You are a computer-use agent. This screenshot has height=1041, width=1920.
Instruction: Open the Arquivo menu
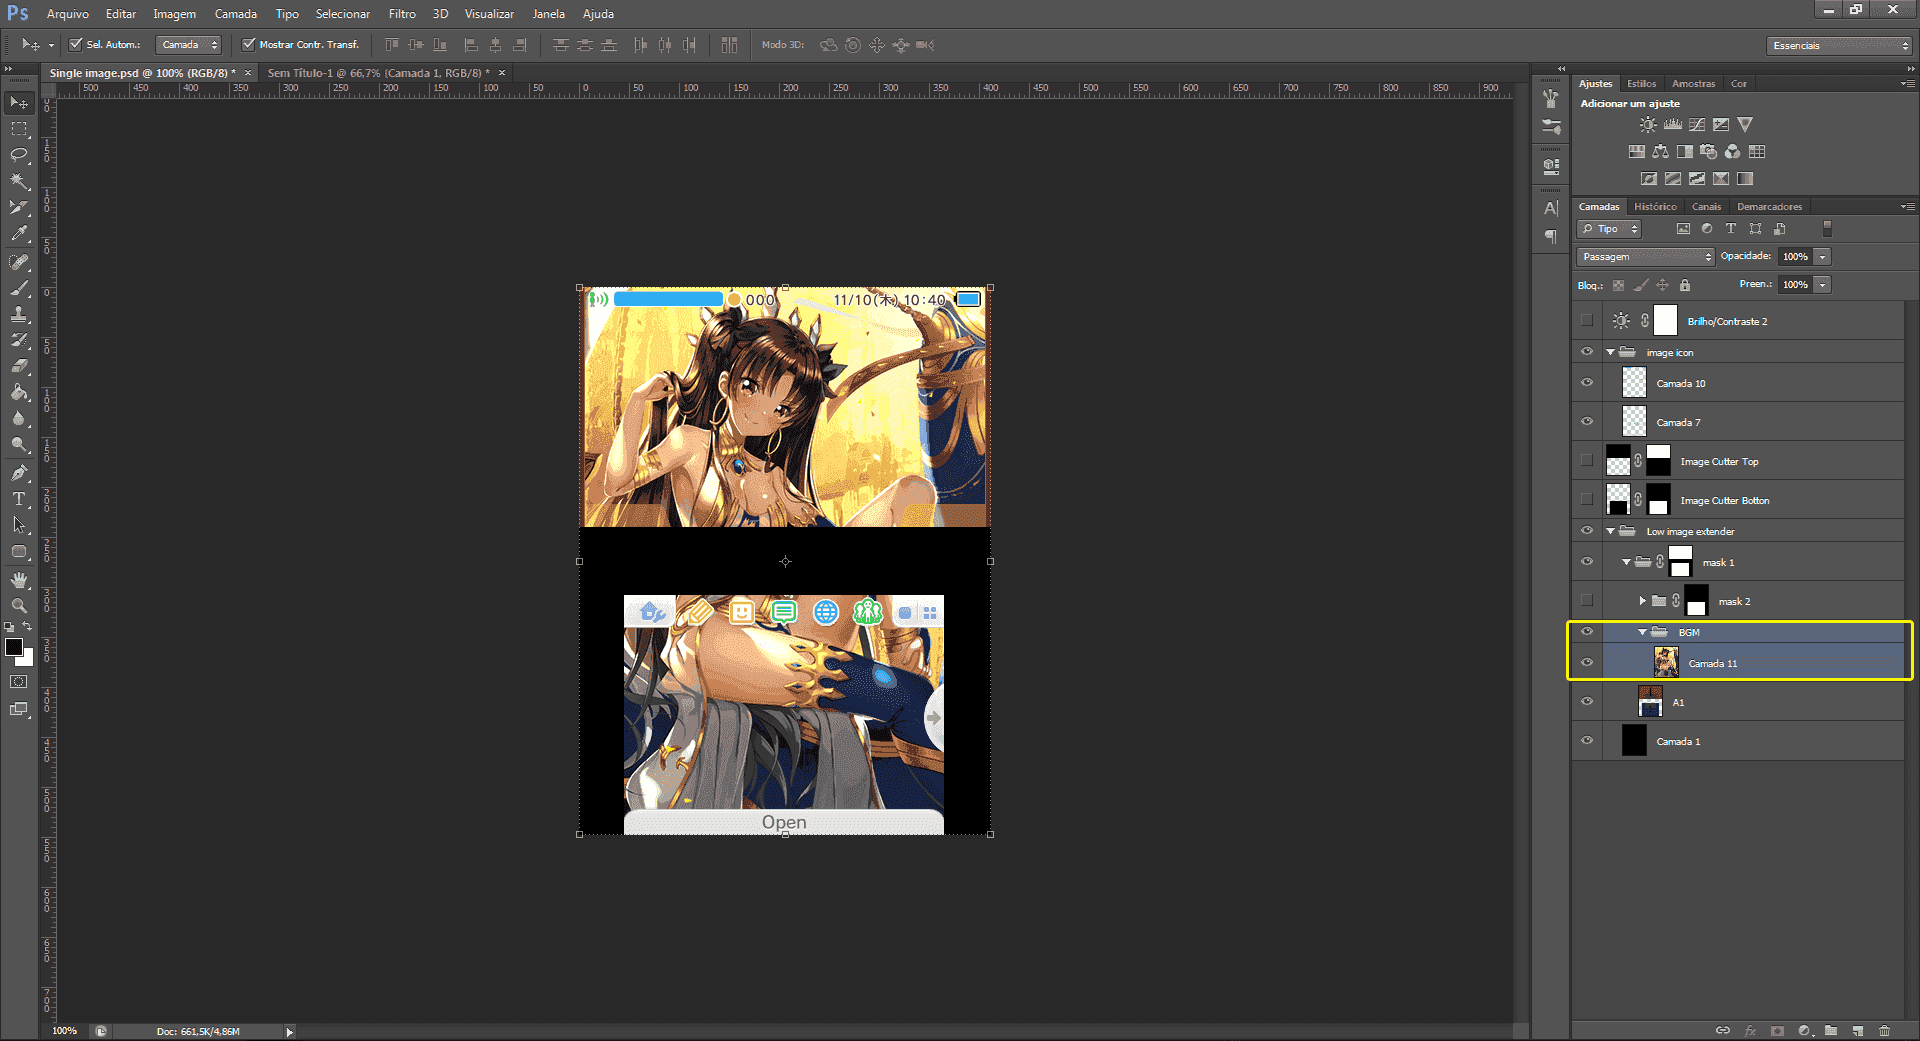tap(68, 14)
